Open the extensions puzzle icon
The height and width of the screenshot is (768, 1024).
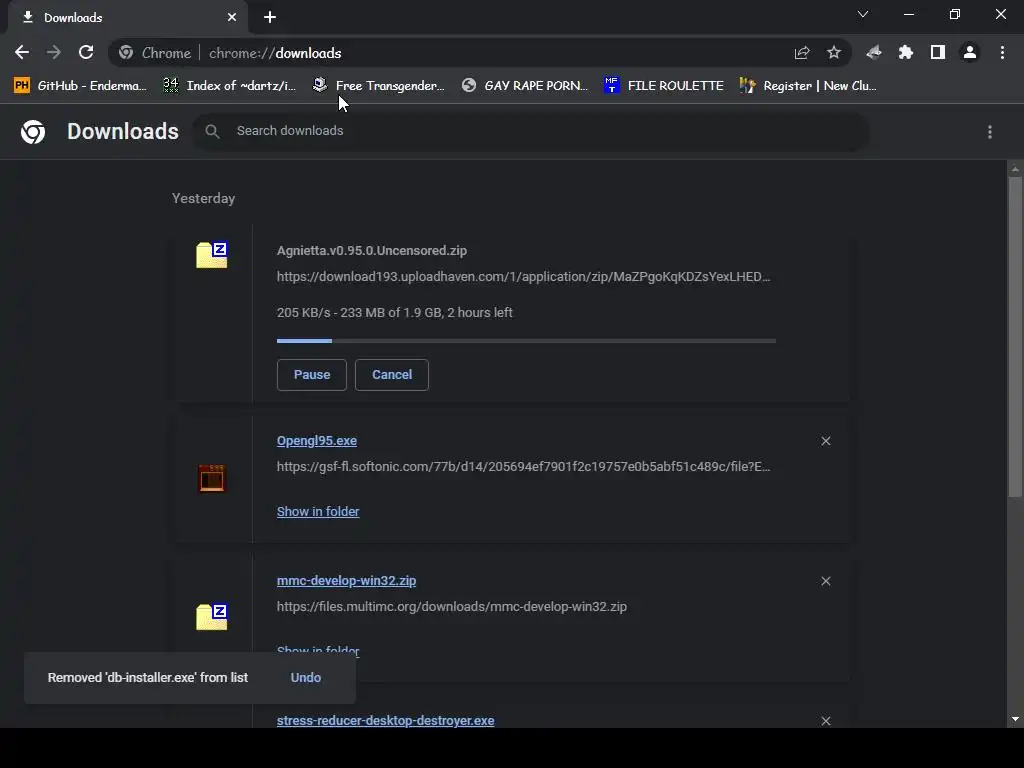(906, 53)
